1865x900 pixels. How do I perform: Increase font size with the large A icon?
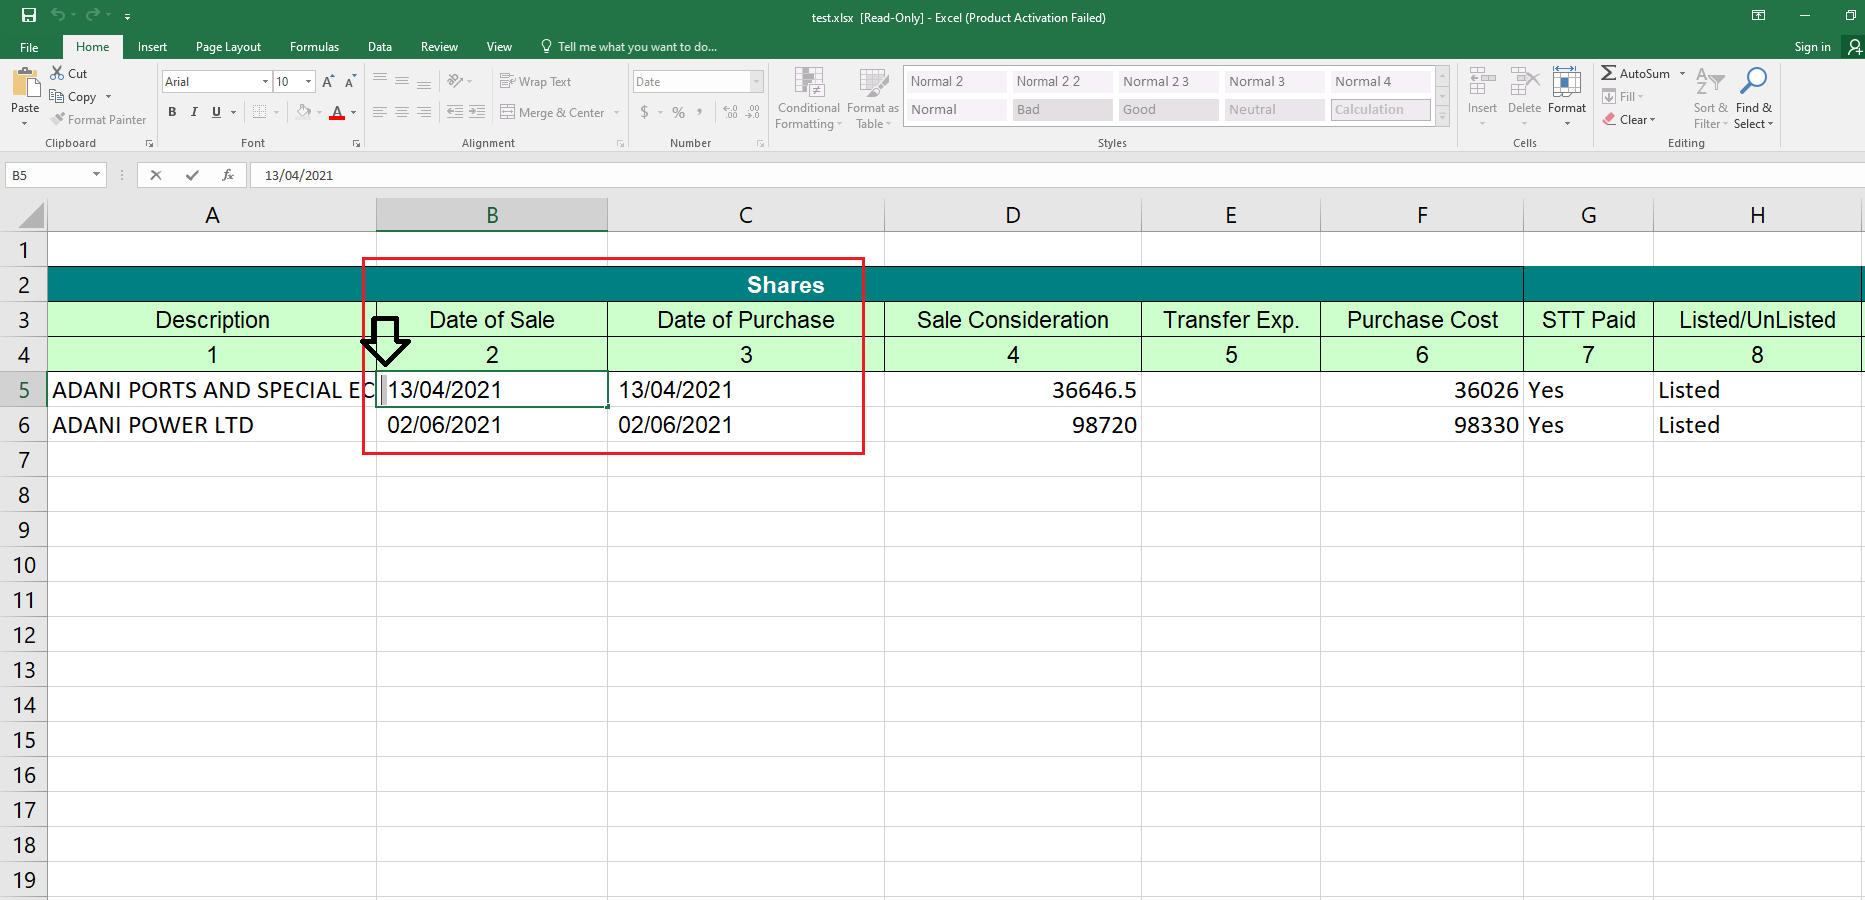point(328,81)
